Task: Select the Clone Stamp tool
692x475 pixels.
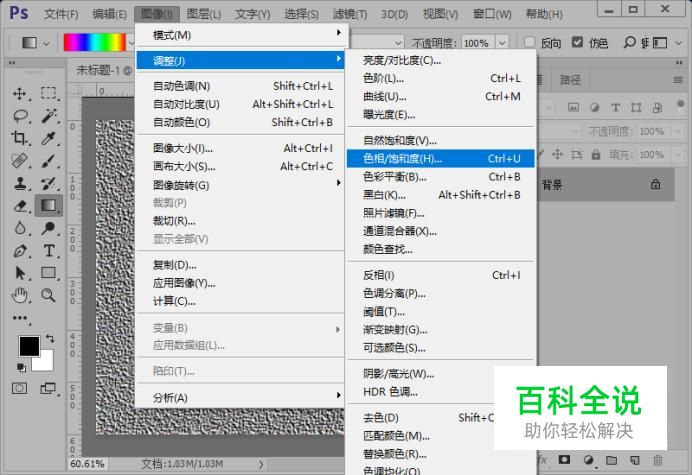Action: click(20, 183)
